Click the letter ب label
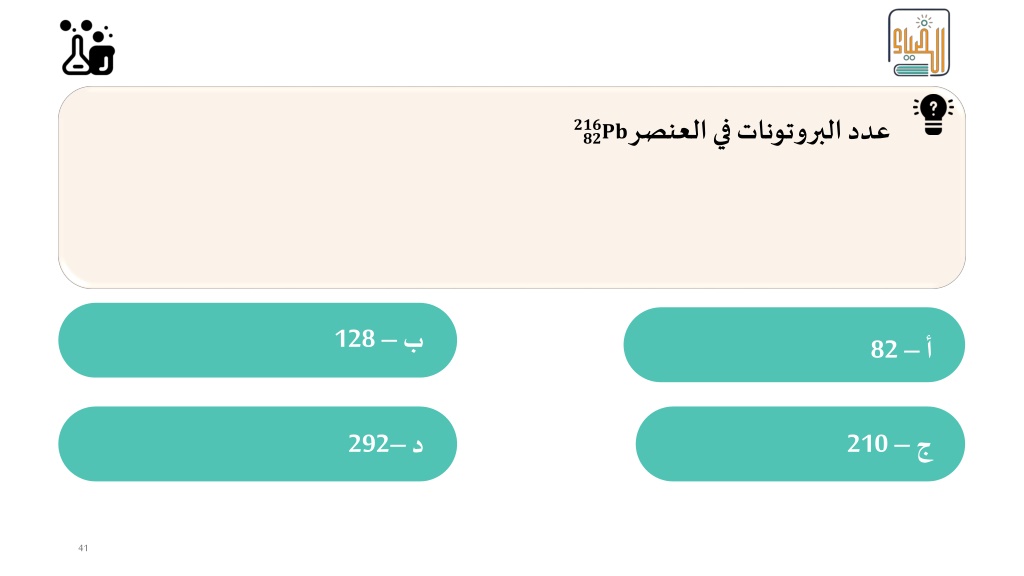The height and width of the screenshot is (576, 1024). click(413, 342)
